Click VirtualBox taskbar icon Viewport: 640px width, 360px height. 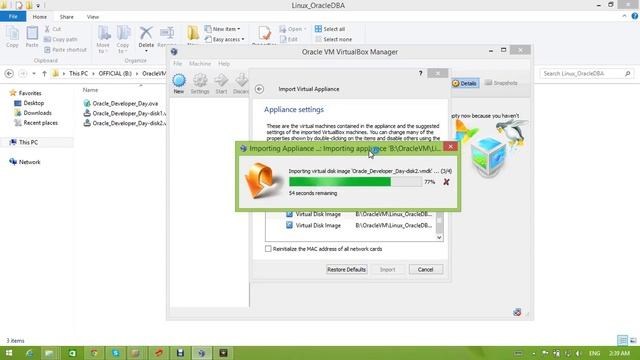202,353
